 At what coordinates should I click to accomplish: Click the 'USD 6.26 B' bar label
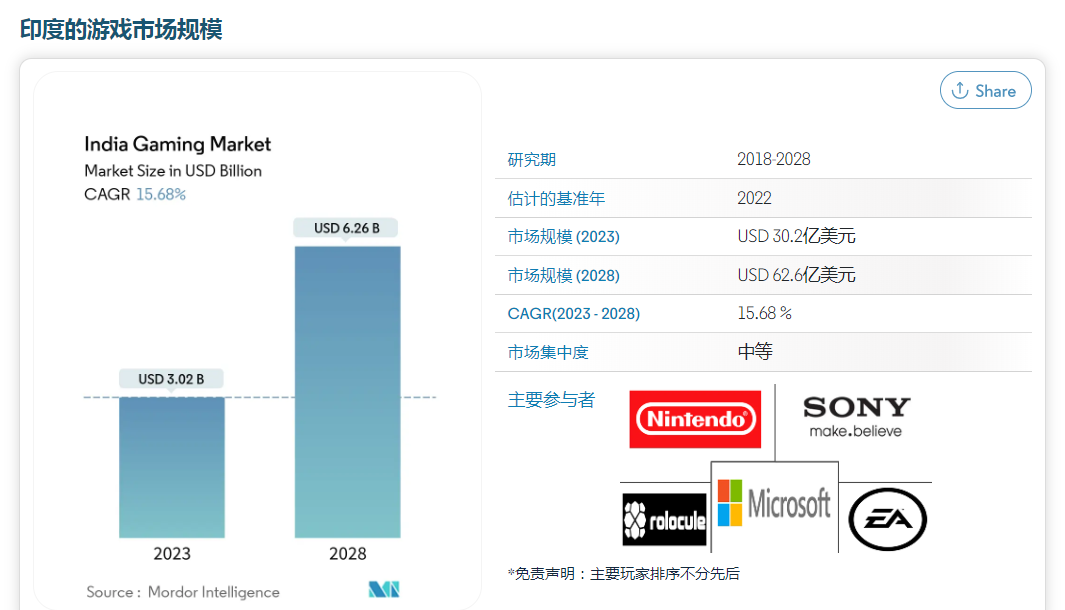[346, 228]
